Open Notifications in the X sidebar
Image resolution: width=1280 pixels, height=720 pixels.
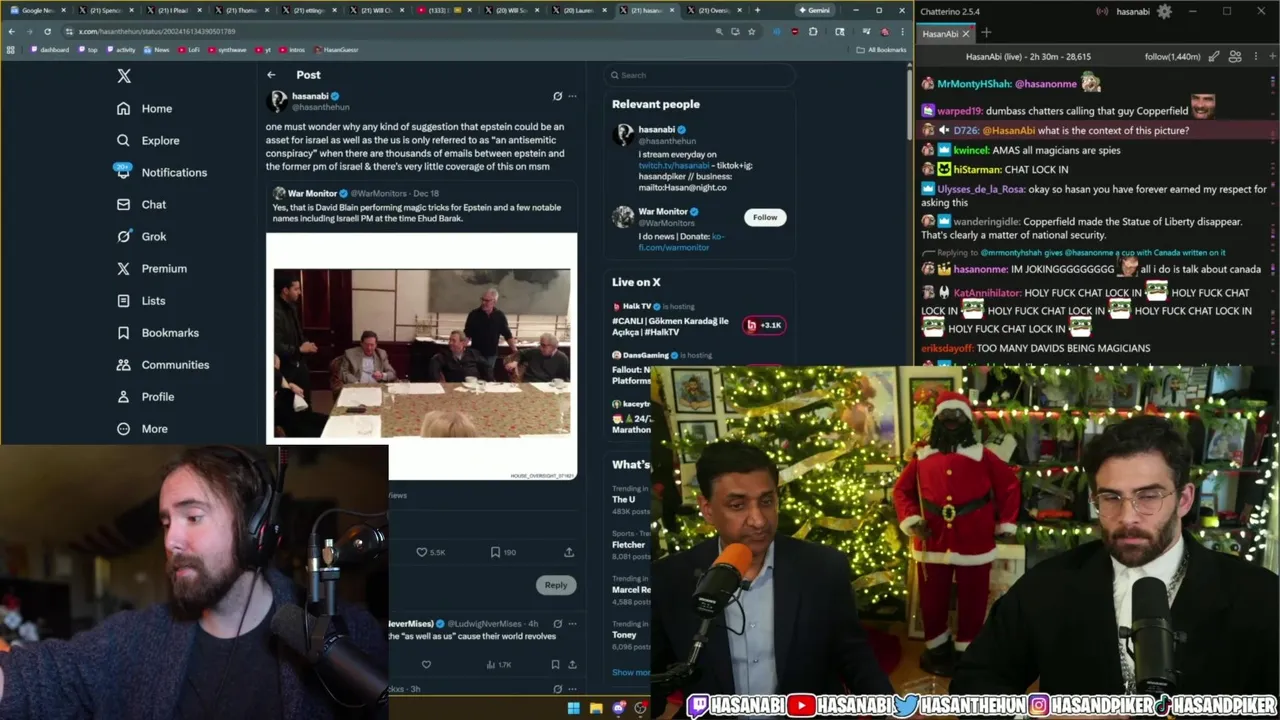pyautogui.click(x=161, y=172)
